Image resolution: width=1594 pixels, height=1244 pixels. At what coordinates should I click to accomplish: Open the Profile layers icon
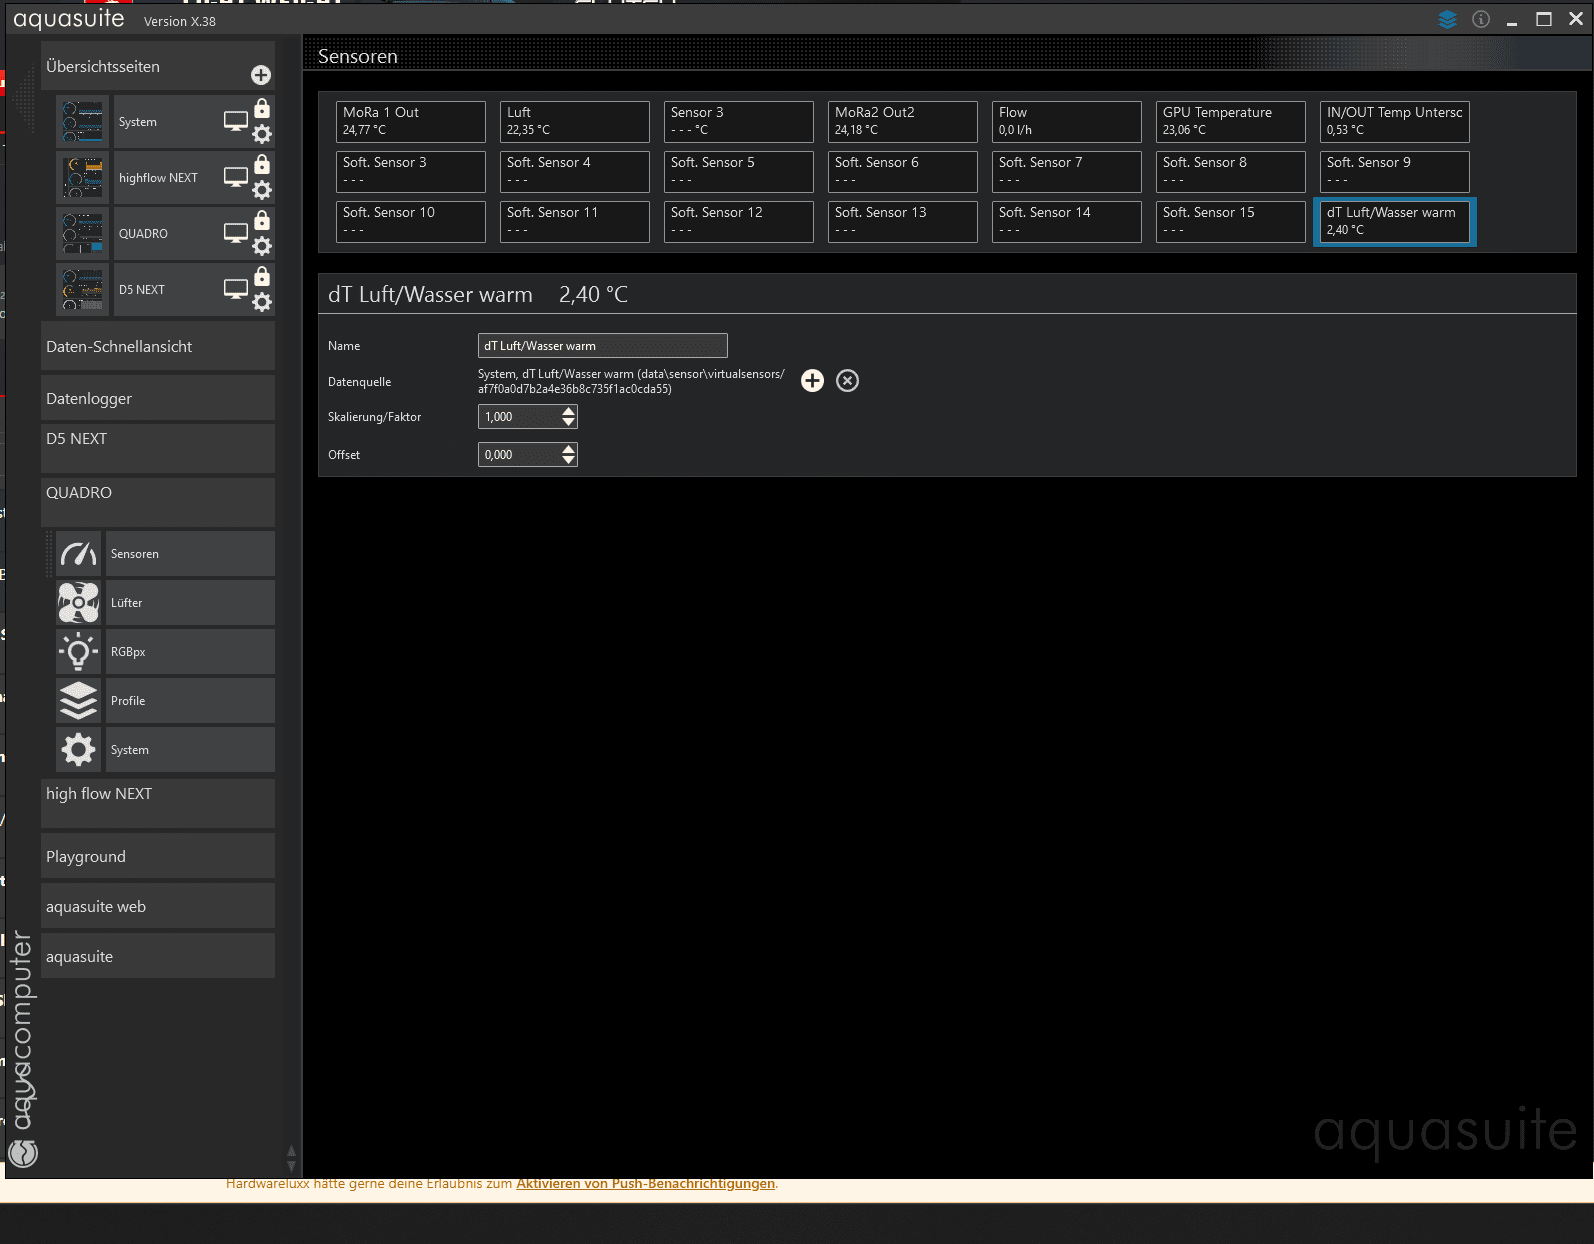[x=78, y=701]
